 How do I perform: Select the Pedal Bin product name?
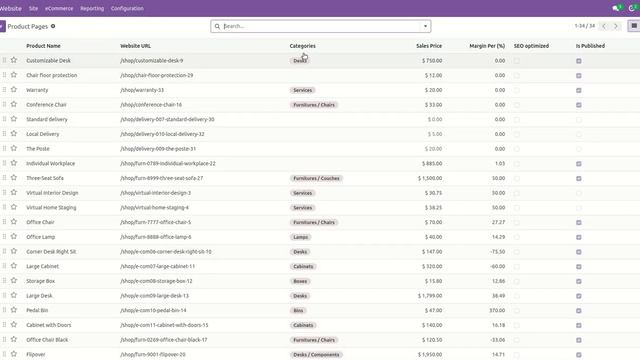click(37, 310)
